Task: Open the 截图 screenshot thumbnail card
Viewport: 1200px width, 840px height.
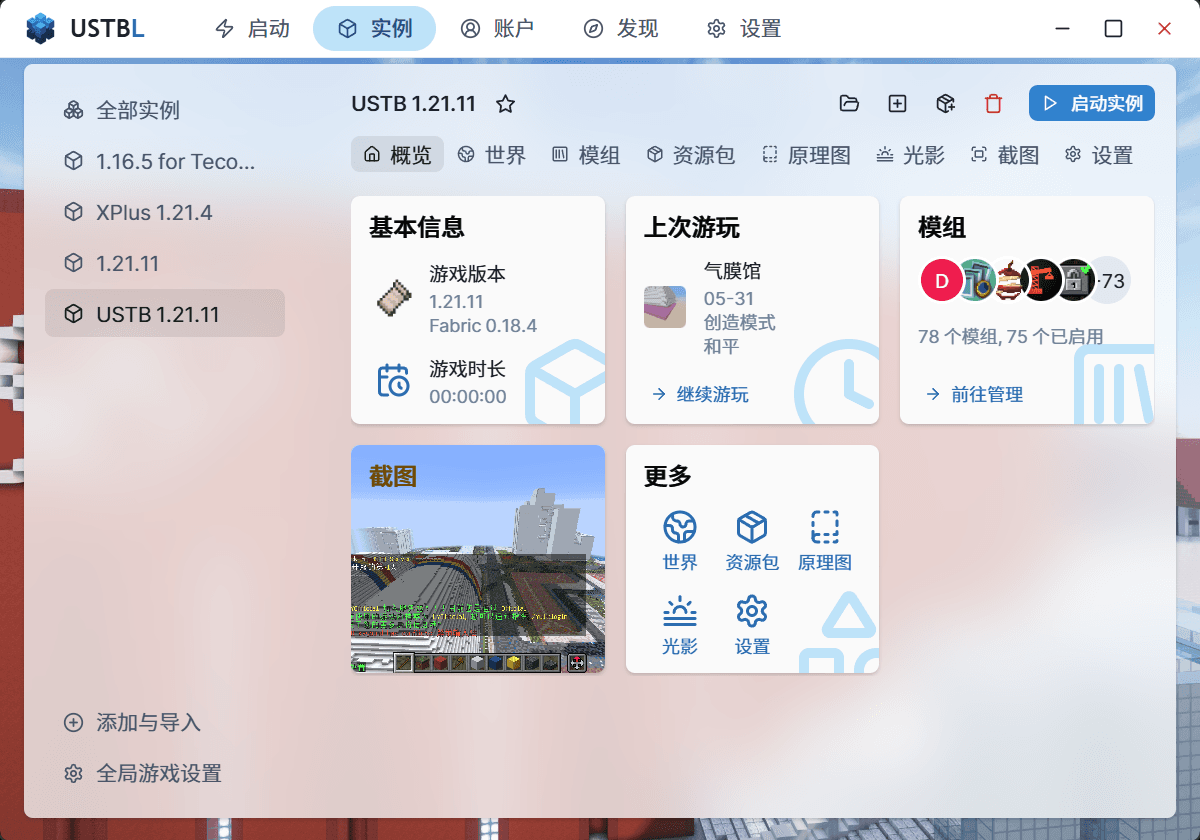Action: [478, 559]
